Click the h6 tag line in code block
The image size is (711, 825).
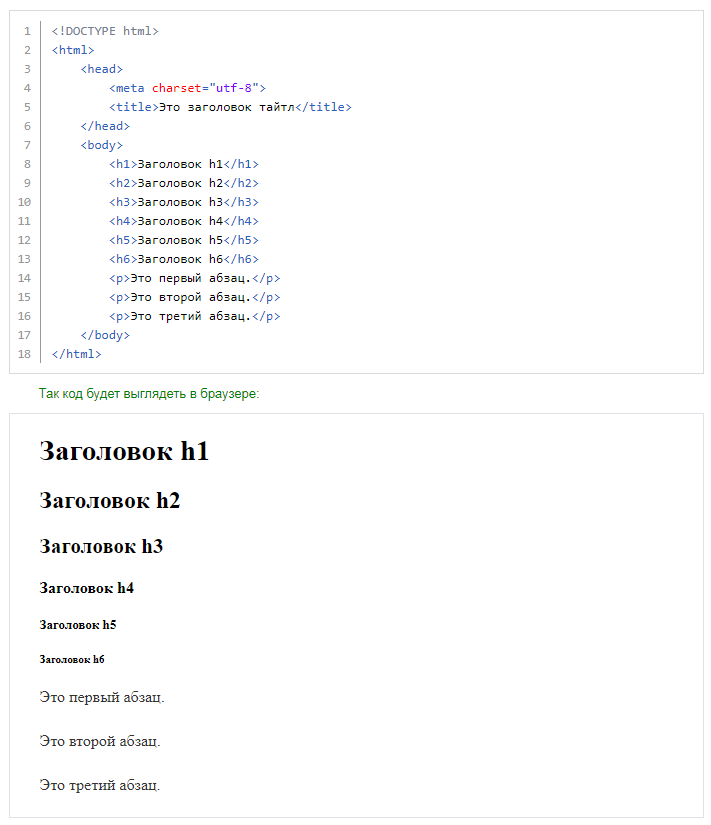(184, 259)
